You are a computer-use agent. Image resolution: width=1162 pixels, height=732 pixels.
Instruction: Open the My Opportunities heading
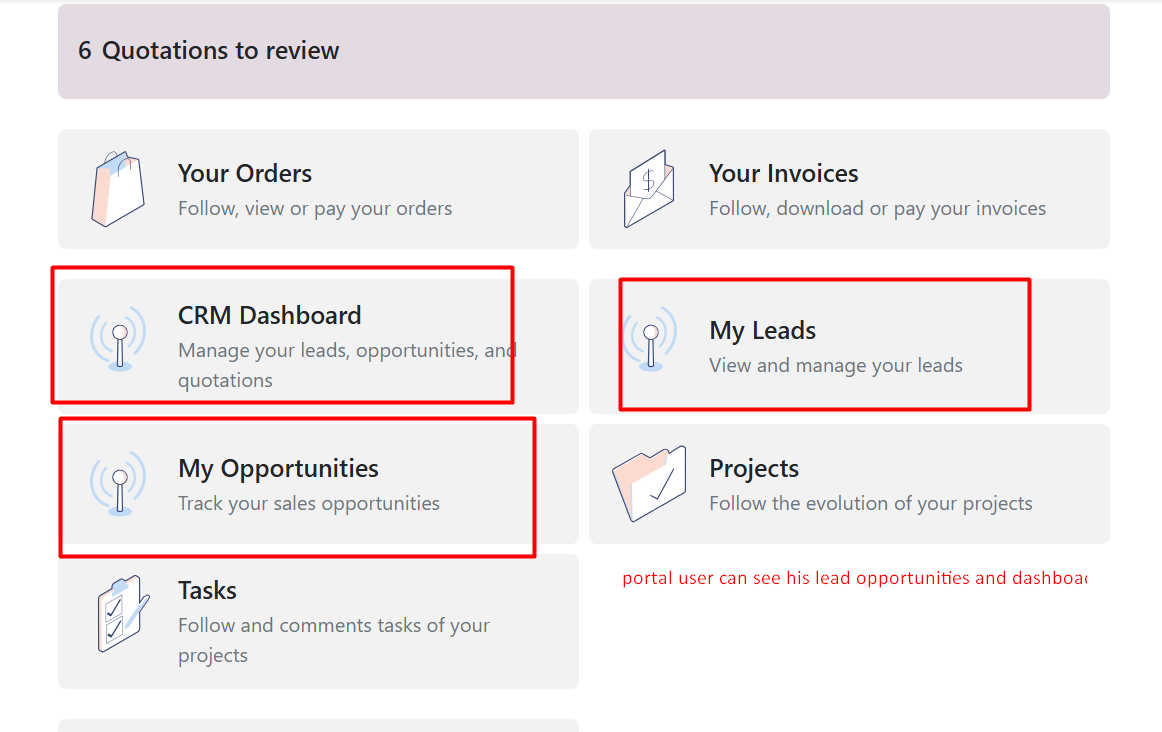coord(278,469)
